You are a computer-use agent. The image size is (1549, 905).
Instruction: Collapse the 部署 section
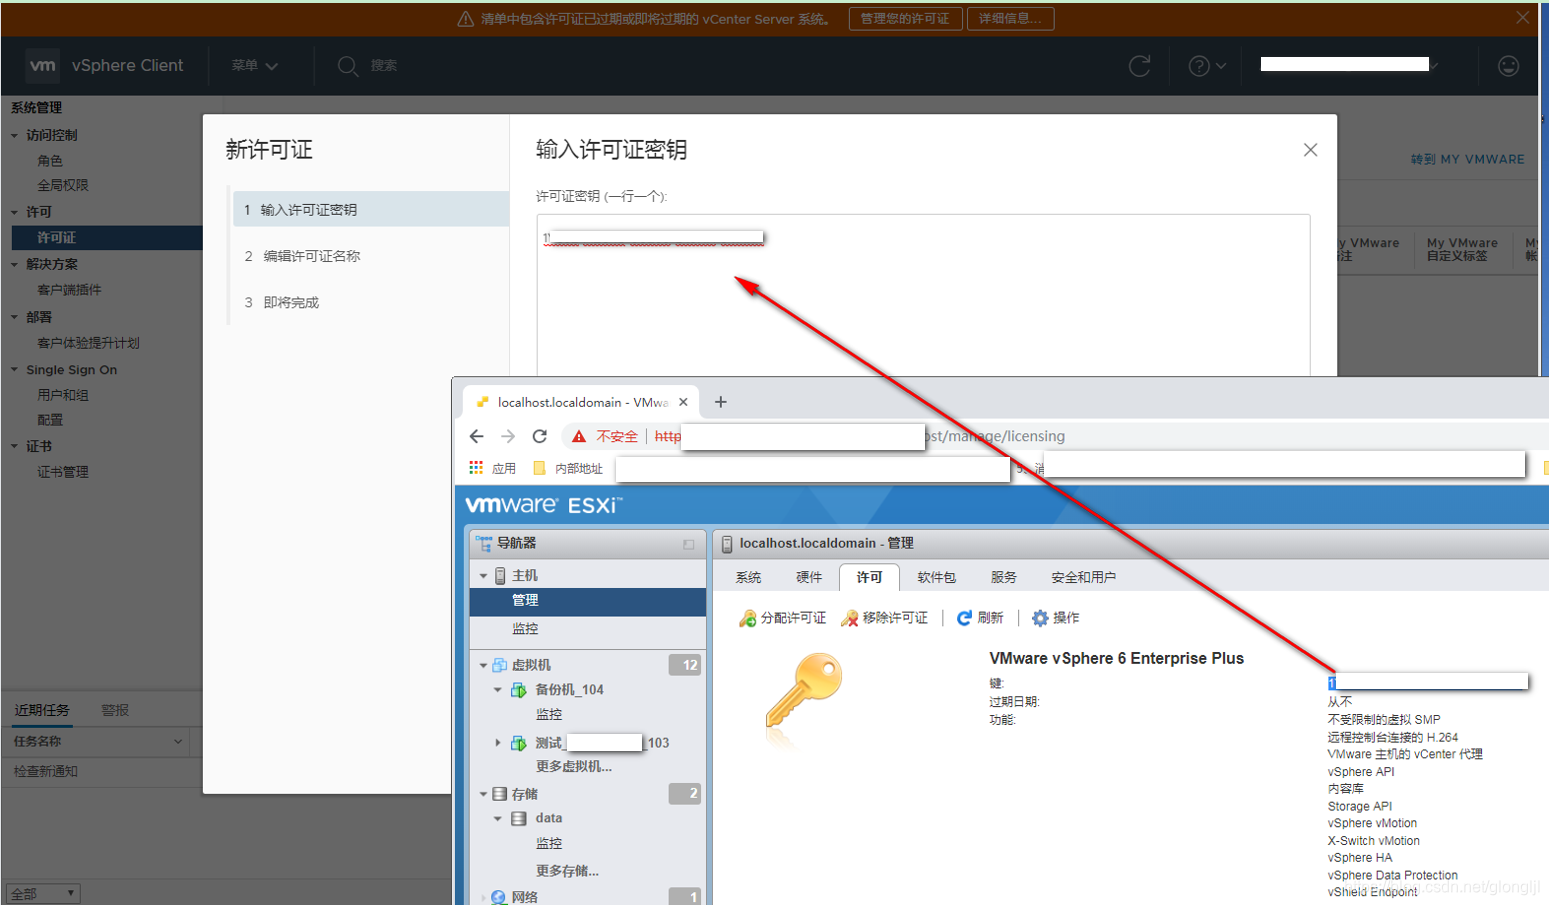(x=14, y=317)
